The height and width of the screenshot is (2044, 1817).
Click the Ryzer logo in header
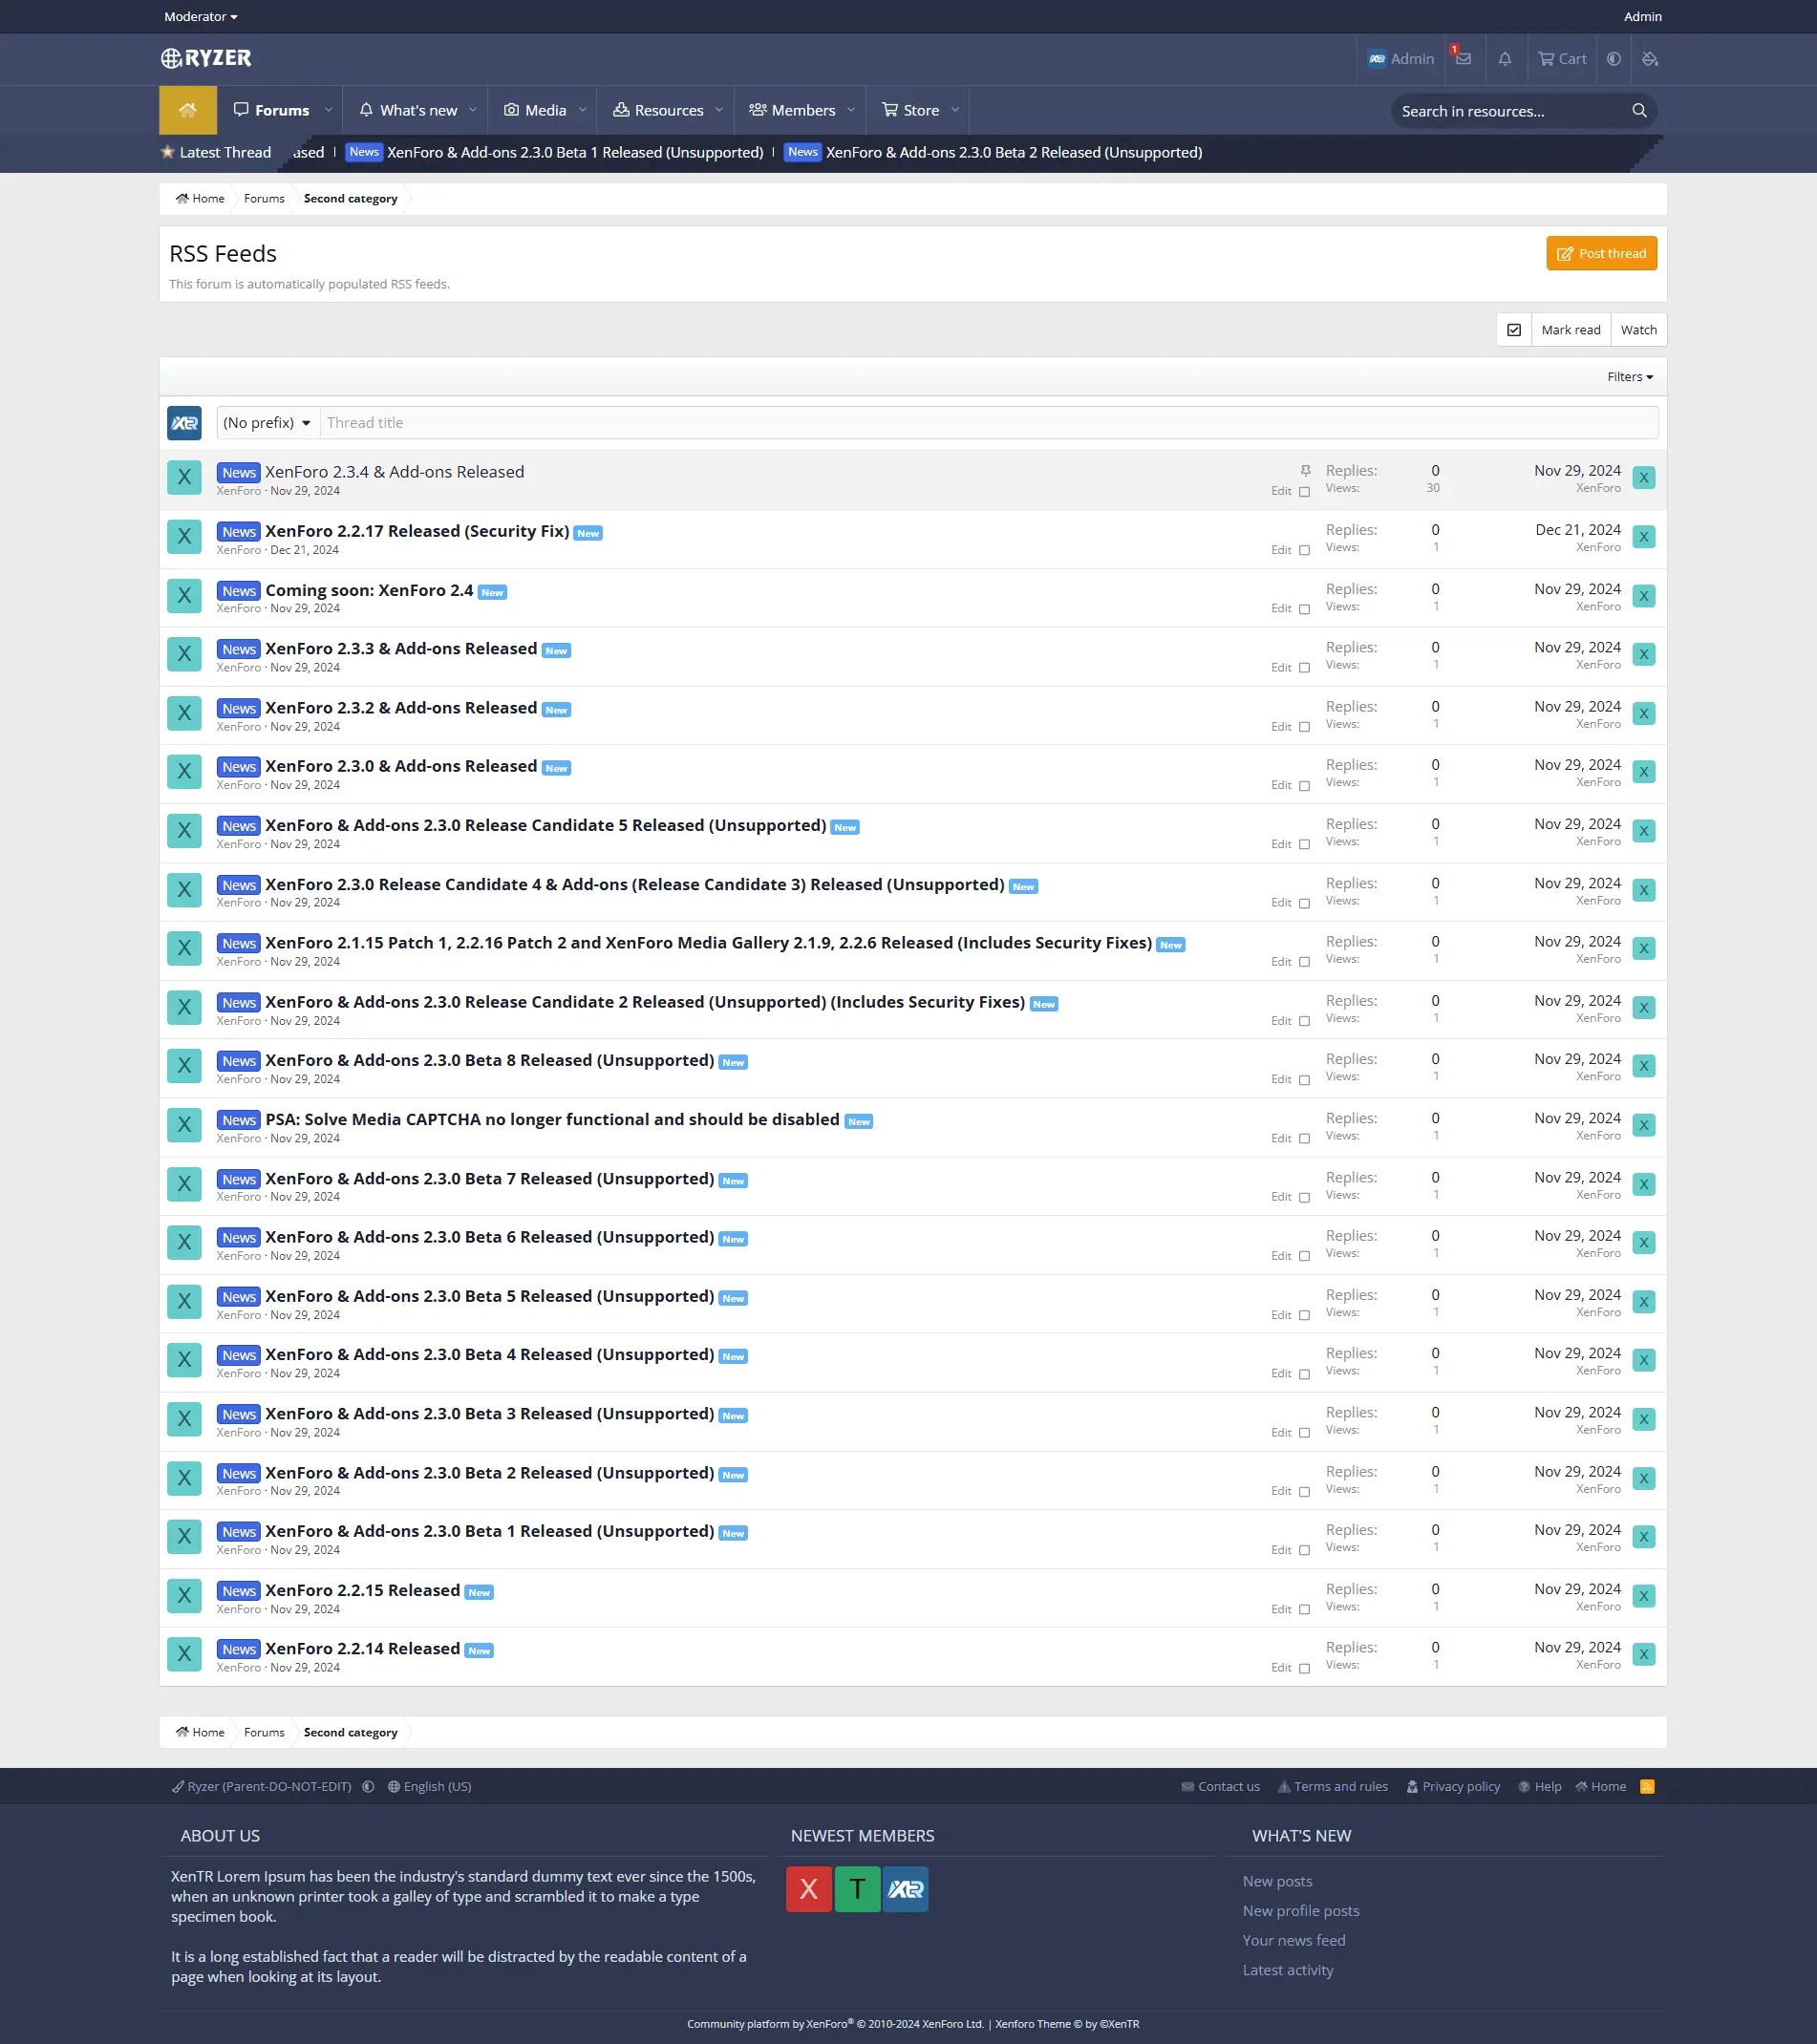pyautogui.click(x=206, y=58)
